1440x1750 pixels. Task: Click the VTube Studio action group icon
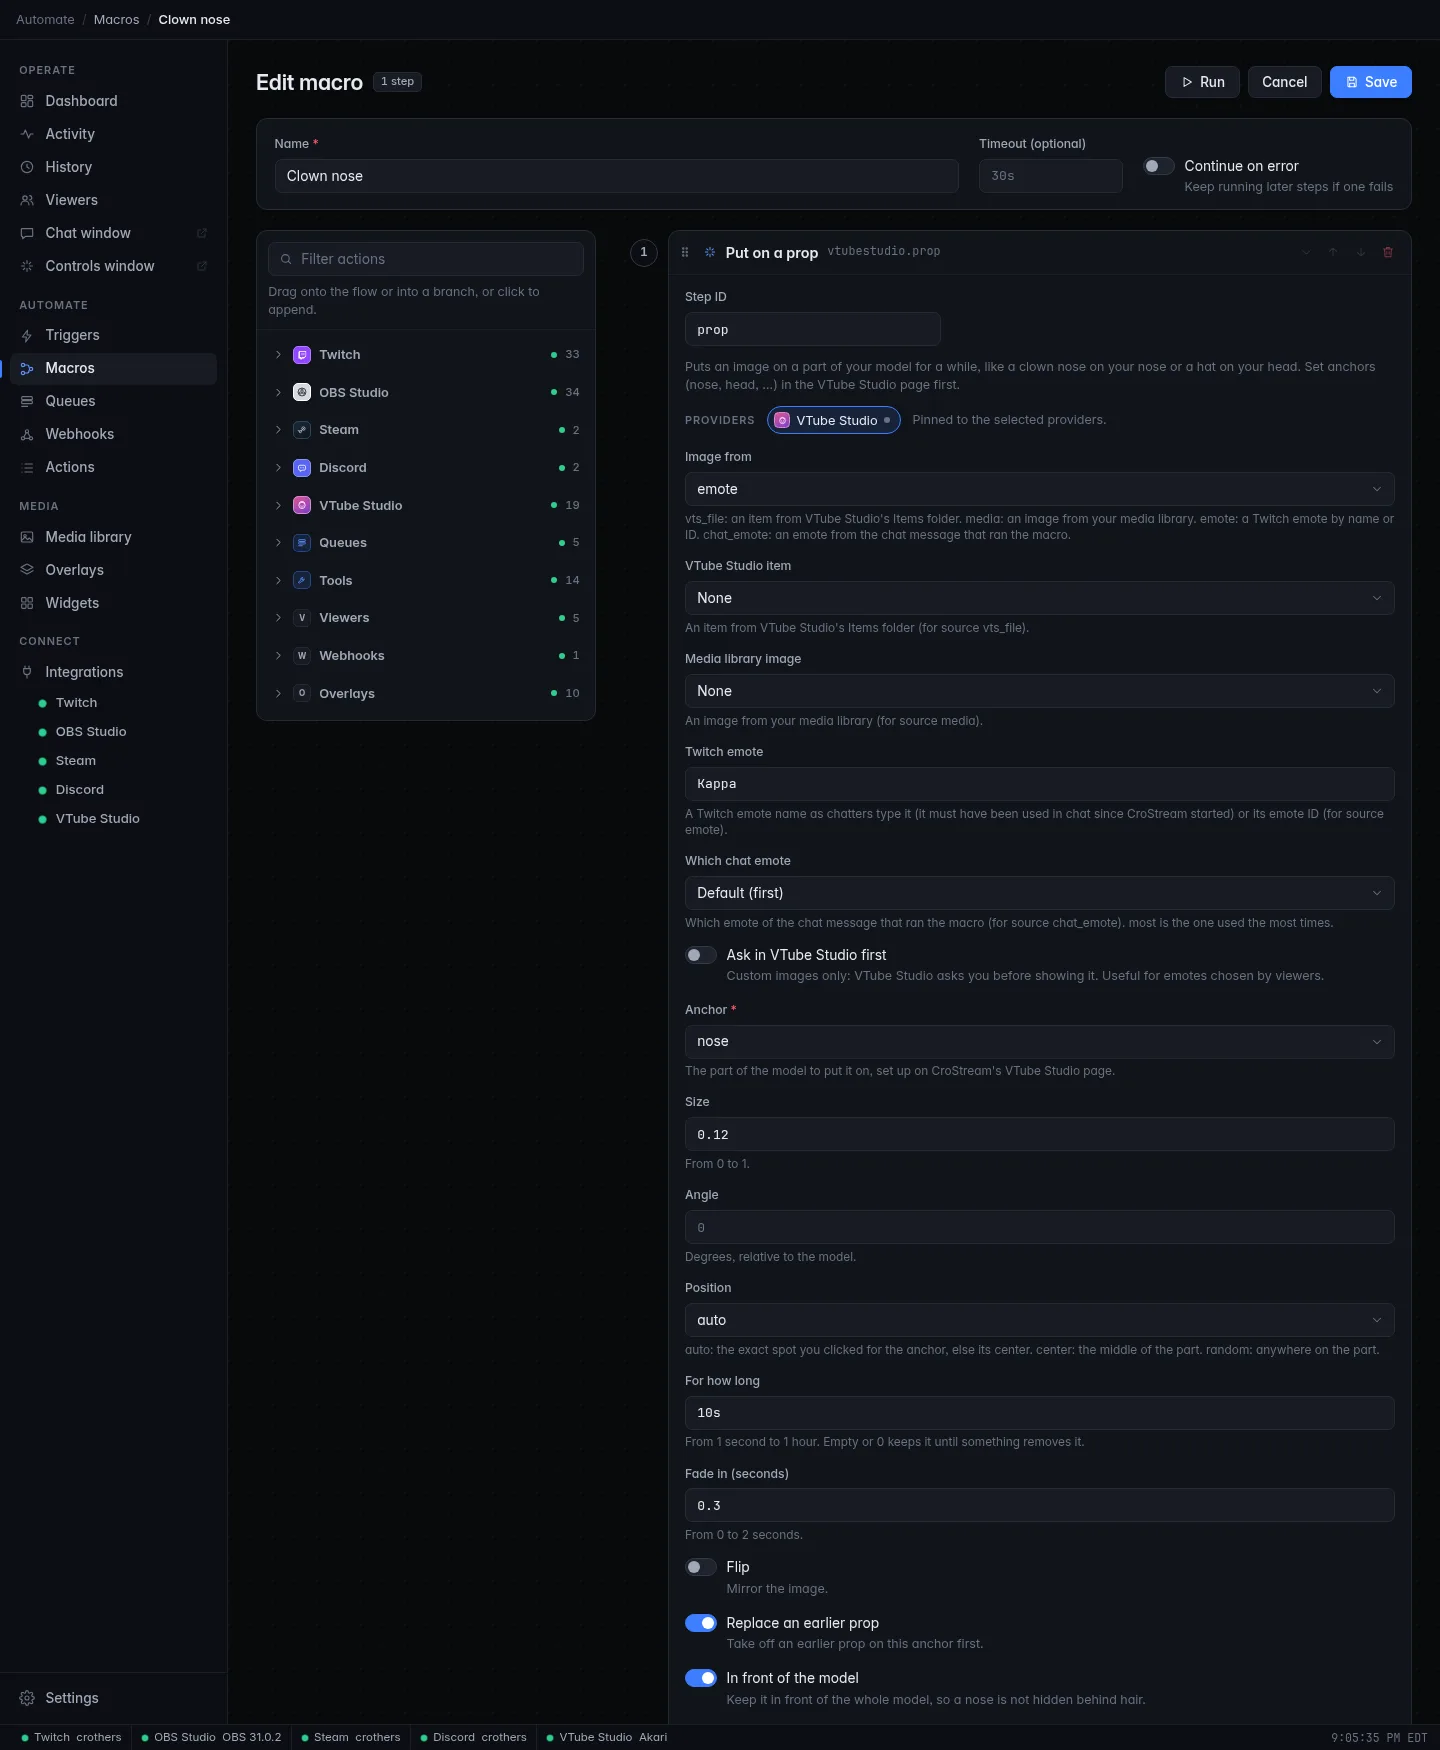tap(302, 505)
